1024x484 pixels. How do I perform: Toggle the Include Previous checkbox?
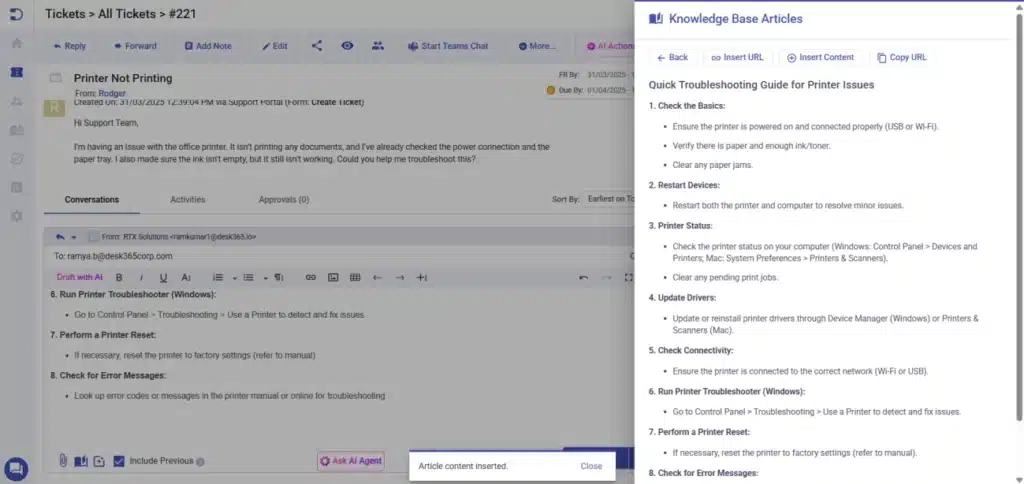click(119, 461)
